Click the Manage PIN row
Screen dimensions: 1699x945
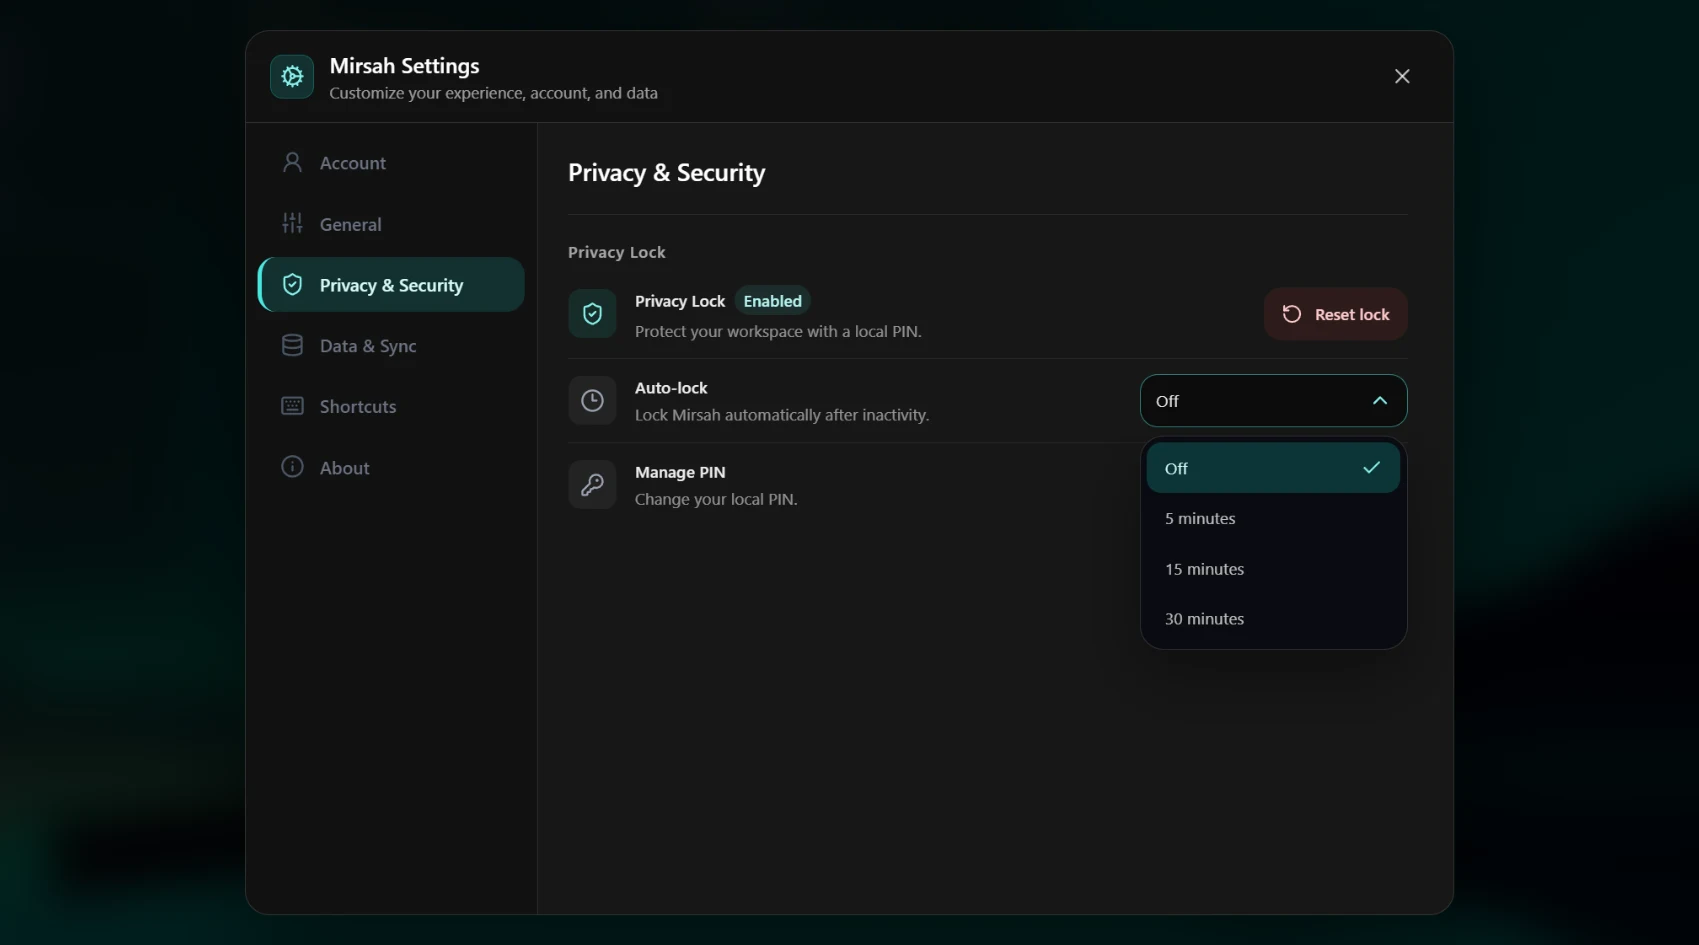988,485
